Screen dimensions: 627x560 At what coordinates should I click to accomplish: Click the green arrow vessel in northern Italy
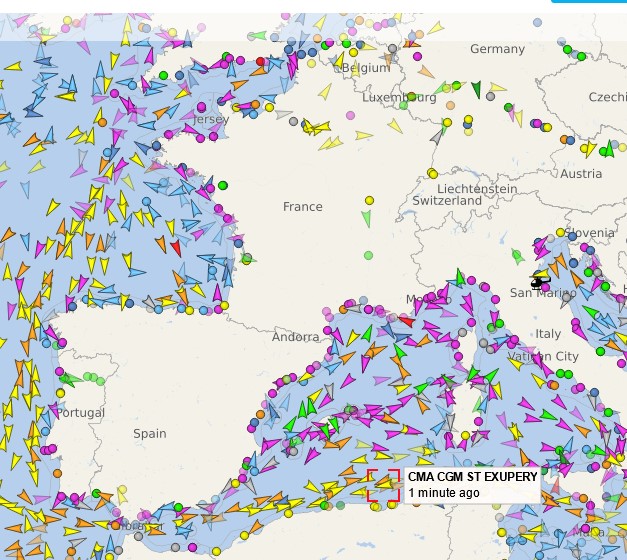point(517,256)
